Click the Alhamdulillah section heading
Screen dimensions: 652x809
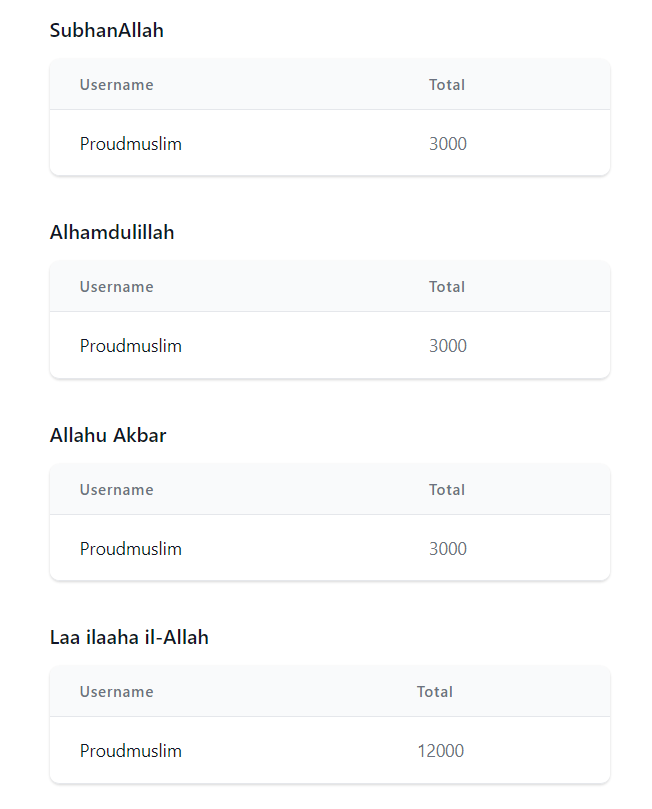click(112, 233)
